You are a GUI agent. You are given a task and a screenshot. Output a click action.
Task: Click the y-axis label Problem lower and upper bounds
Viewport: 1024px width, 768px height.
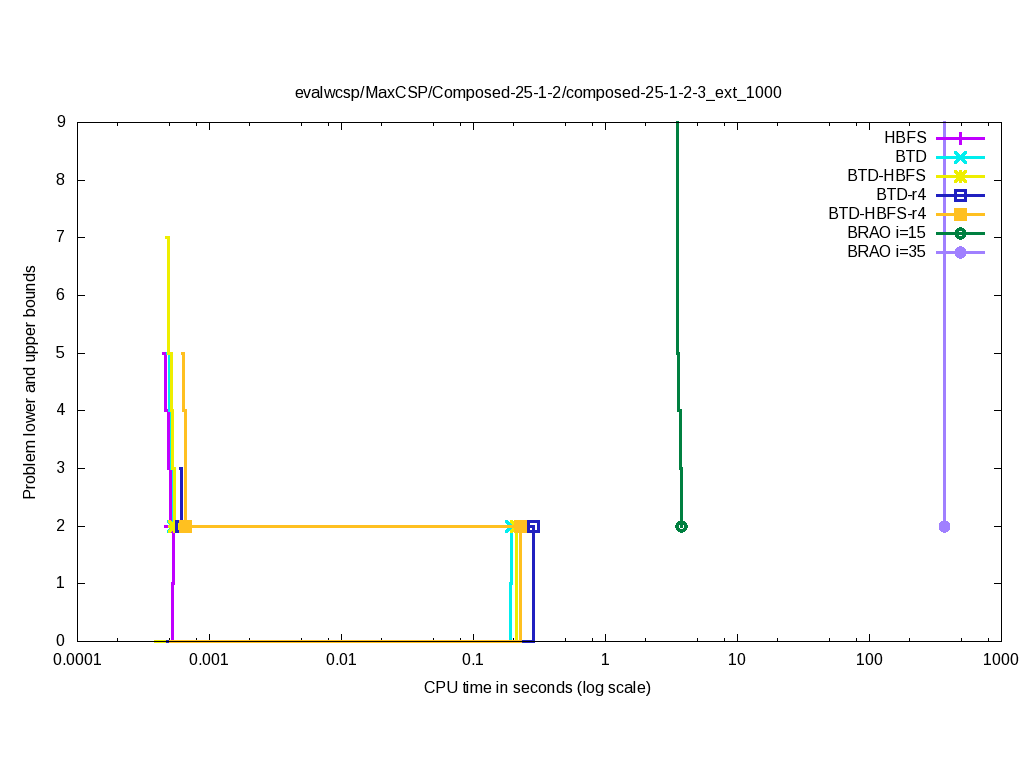click(x=30, y=383)
